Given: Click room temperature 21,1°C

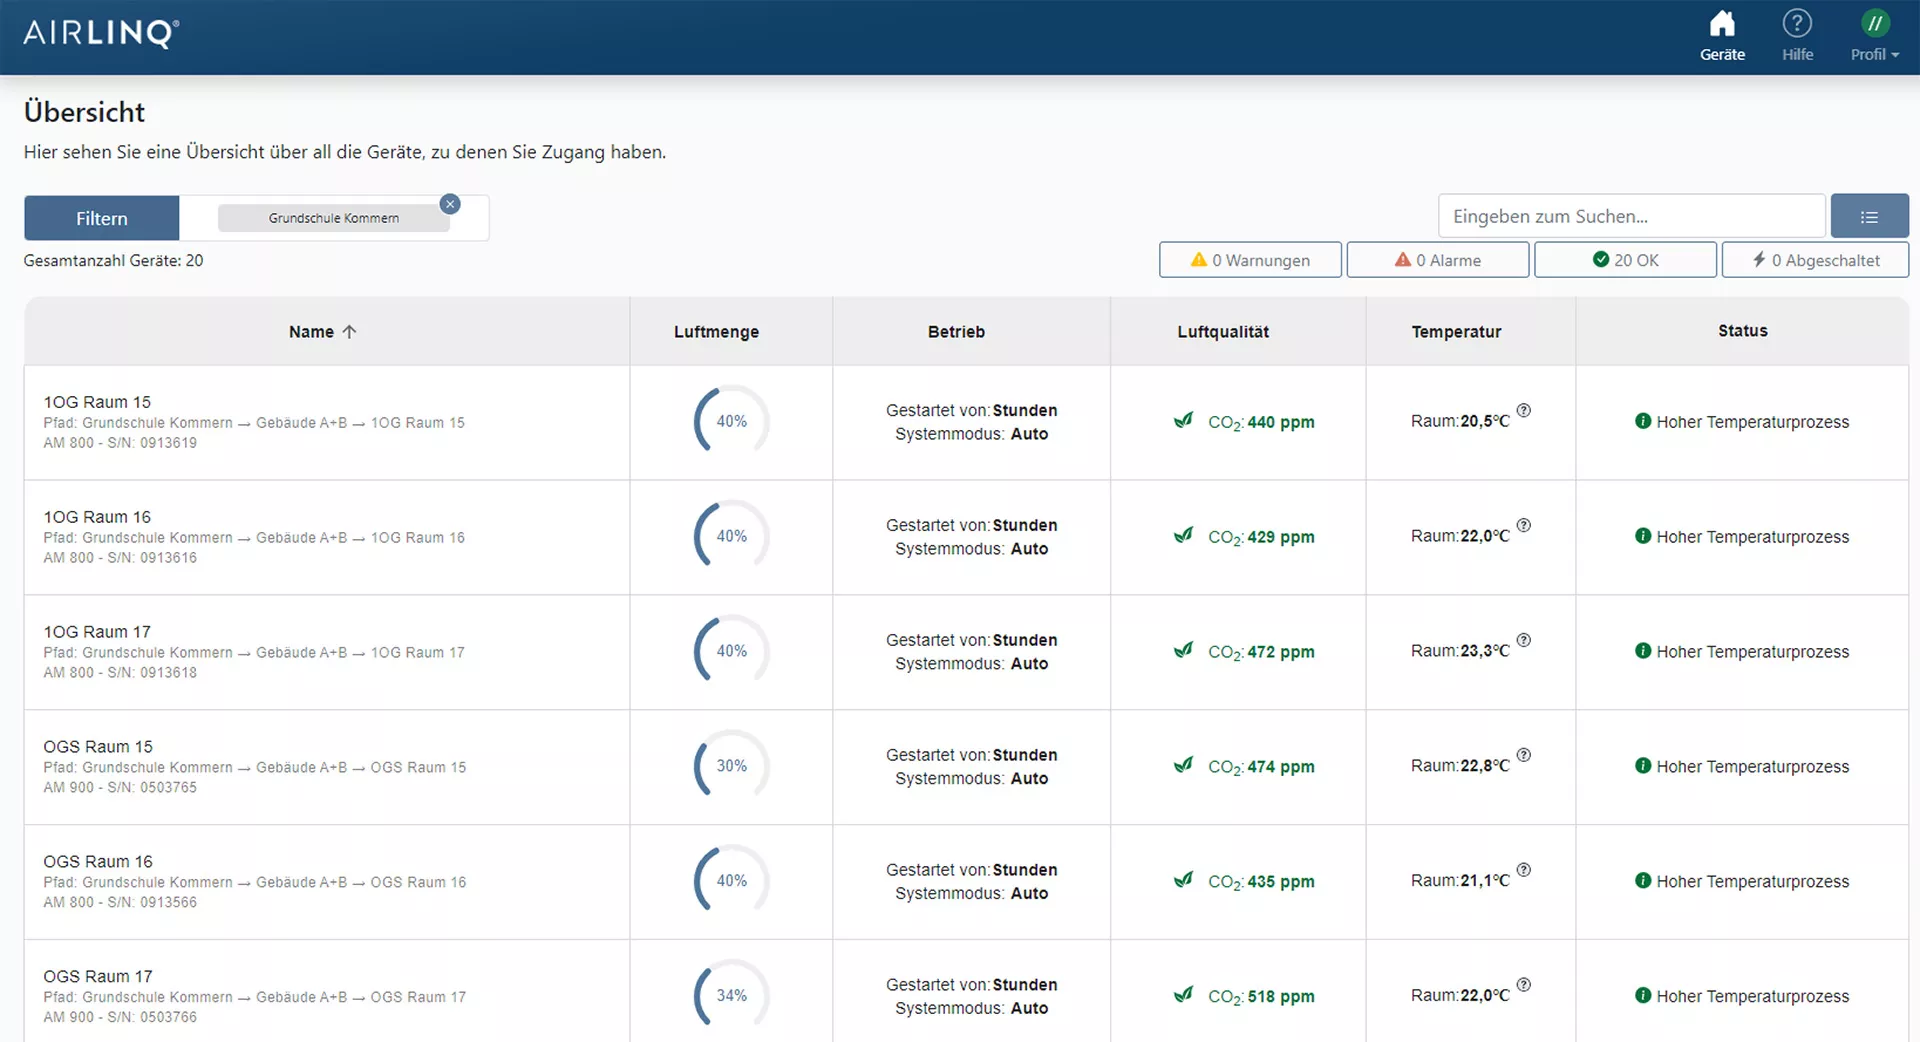Looking at the screenshot, I should tap(1484, 881).
